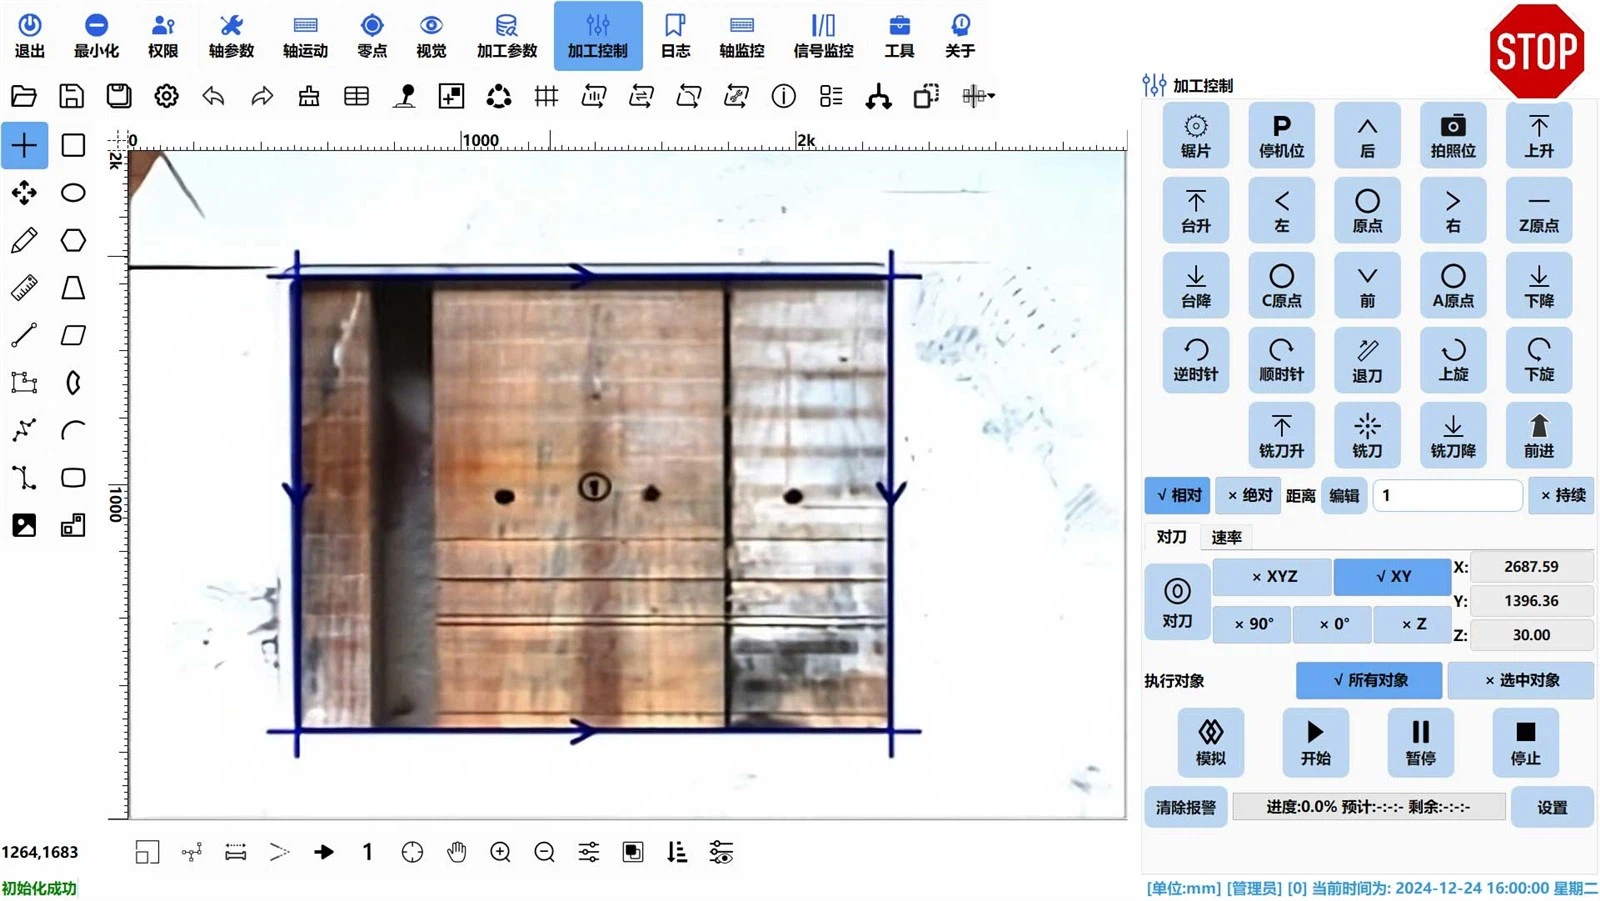
Task: Select the trapezoid shape tool
Action: [73, 288]
